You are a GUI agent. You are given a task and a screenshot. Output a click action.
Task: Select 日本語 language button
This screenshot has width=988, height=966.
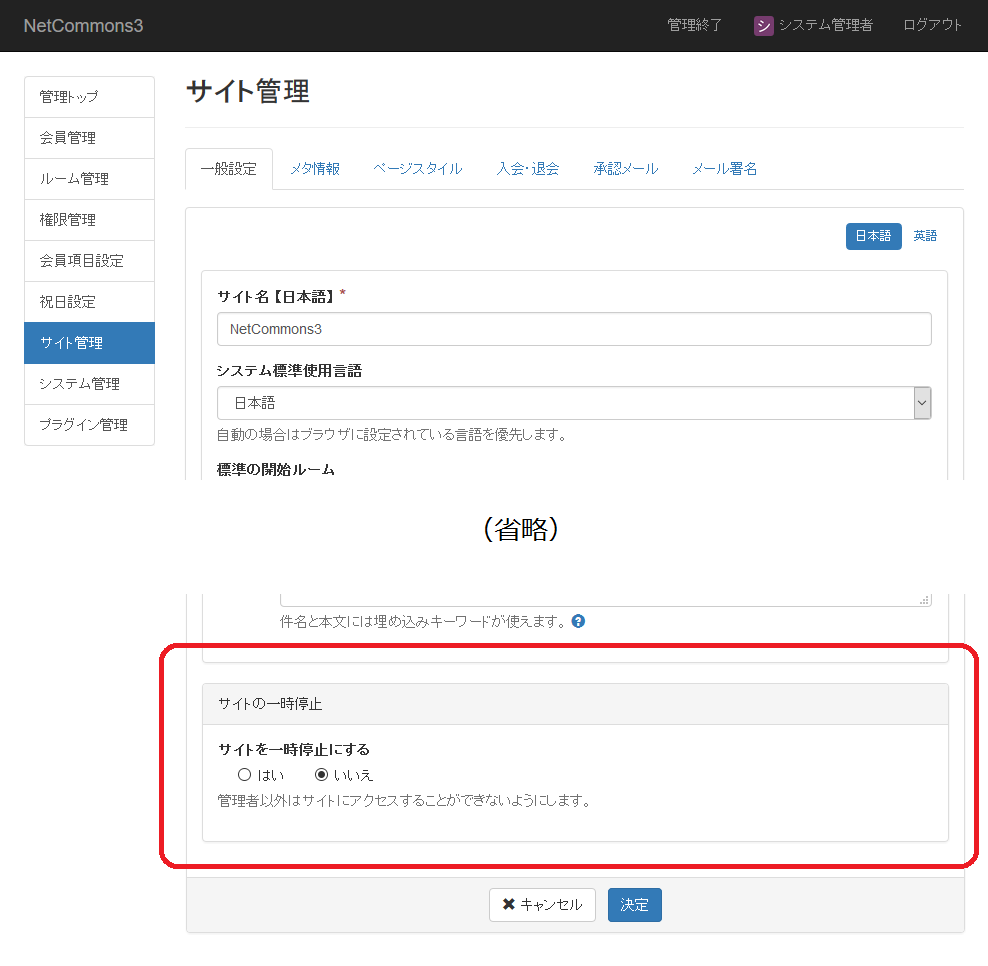click(x=873, y=236)
